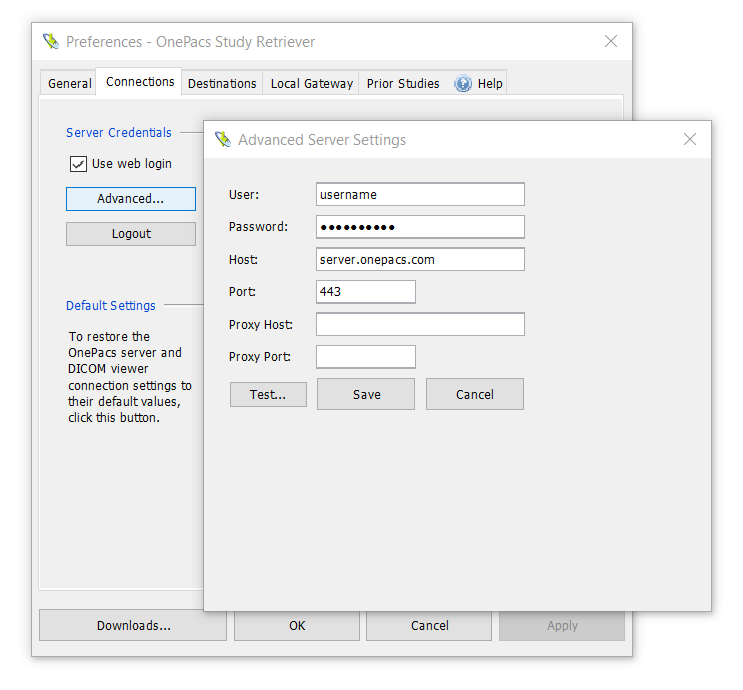Go to the Local Gateway tab
This screenshot has width=743, height=690.
pos(311,83)
